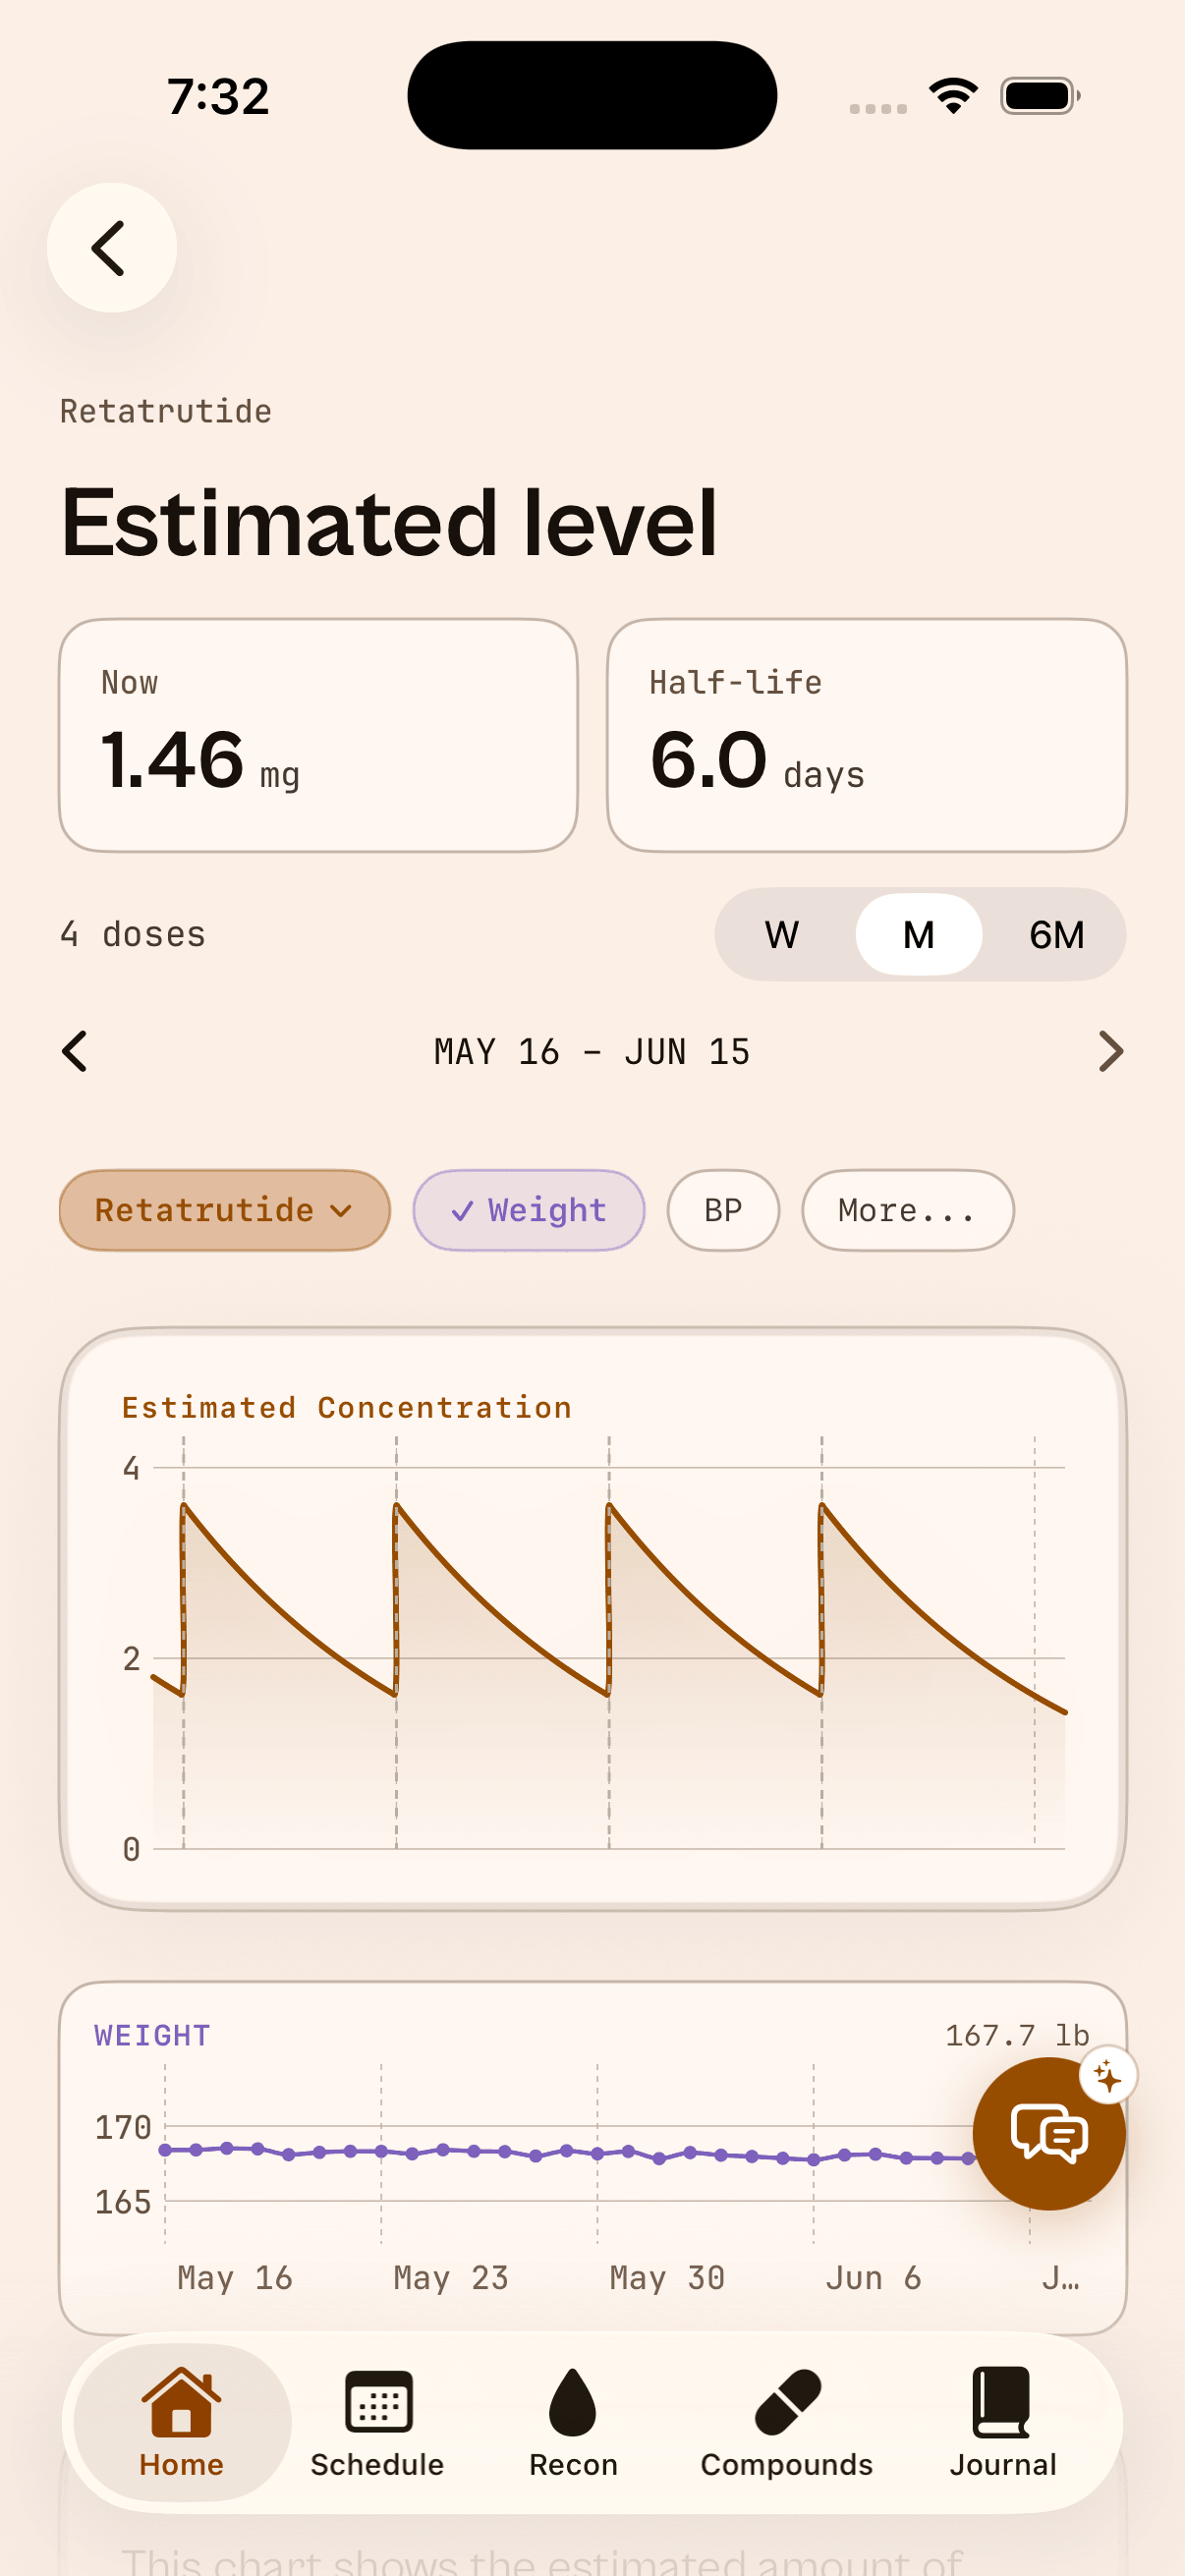Image resolution: width=1185 pixels, height=2576 pixels.
Task: Open the More... overlay options
Action: pyautogui.click(x=908, y=1210)
